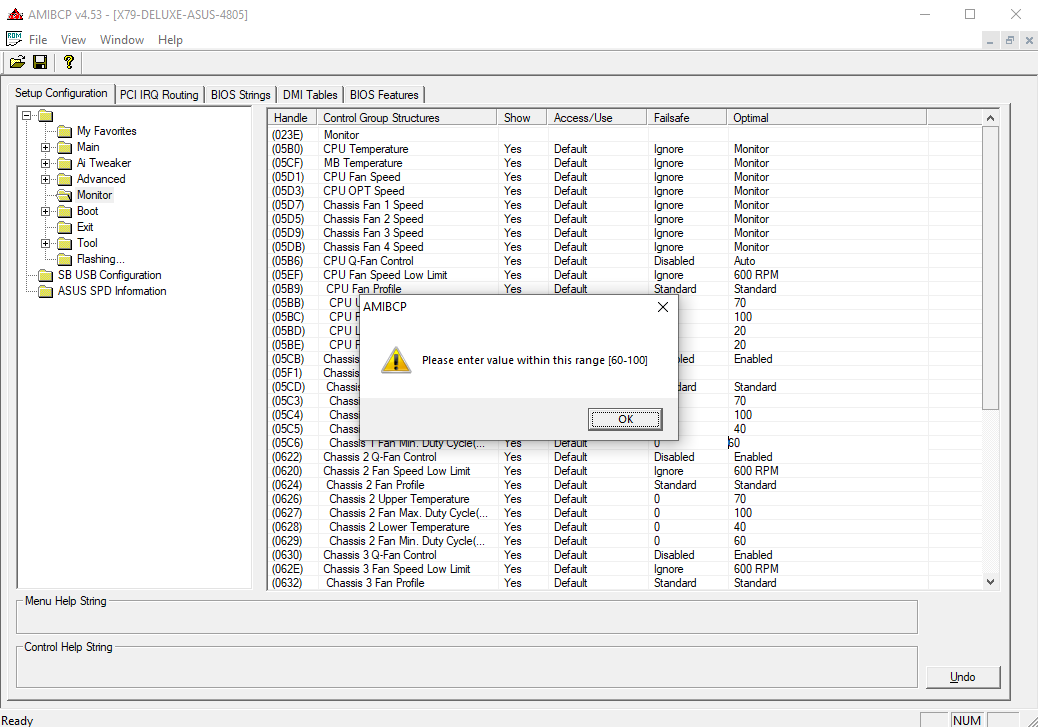Close the AMIBCP warning dialog with X
Image resolution: width=1038 pixels, height=727 pixels.
coord(663,307)
